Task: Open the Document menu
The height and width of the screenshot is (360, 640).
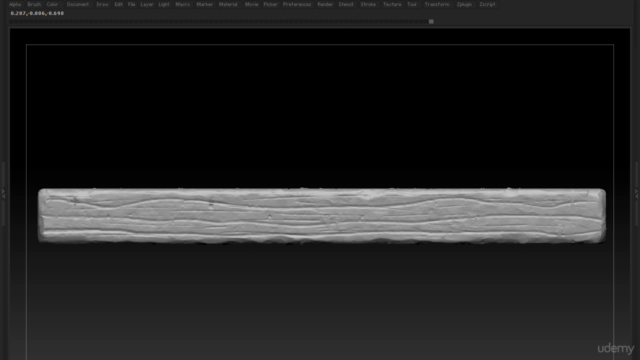Action: tap(78, 4)
